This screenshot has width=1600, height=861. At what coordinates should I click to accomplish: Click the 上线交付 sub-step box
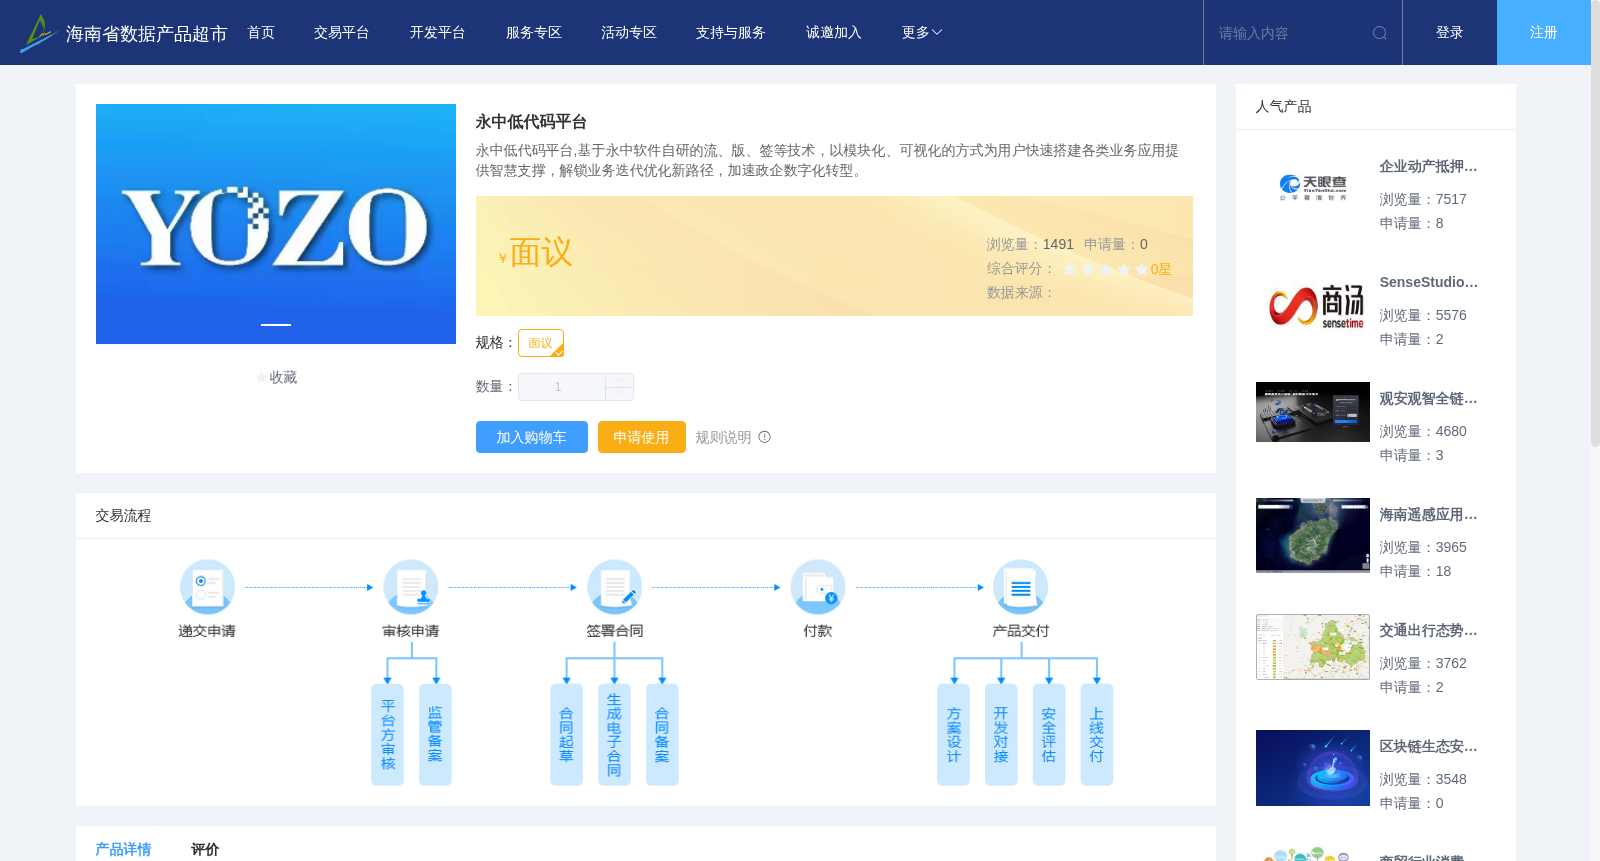[x=1097, y=735]
